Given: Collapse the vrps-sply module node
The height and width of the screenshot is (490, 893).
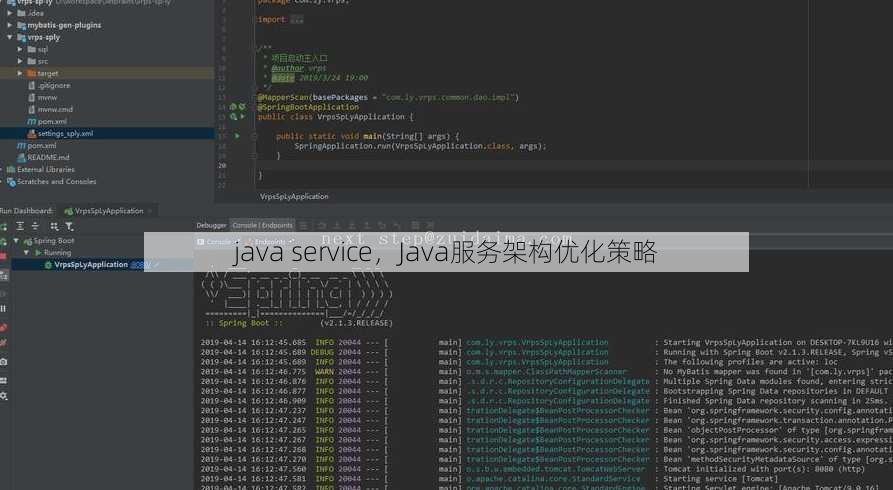Looking at the screenshot, I should [x=10, y=37].
